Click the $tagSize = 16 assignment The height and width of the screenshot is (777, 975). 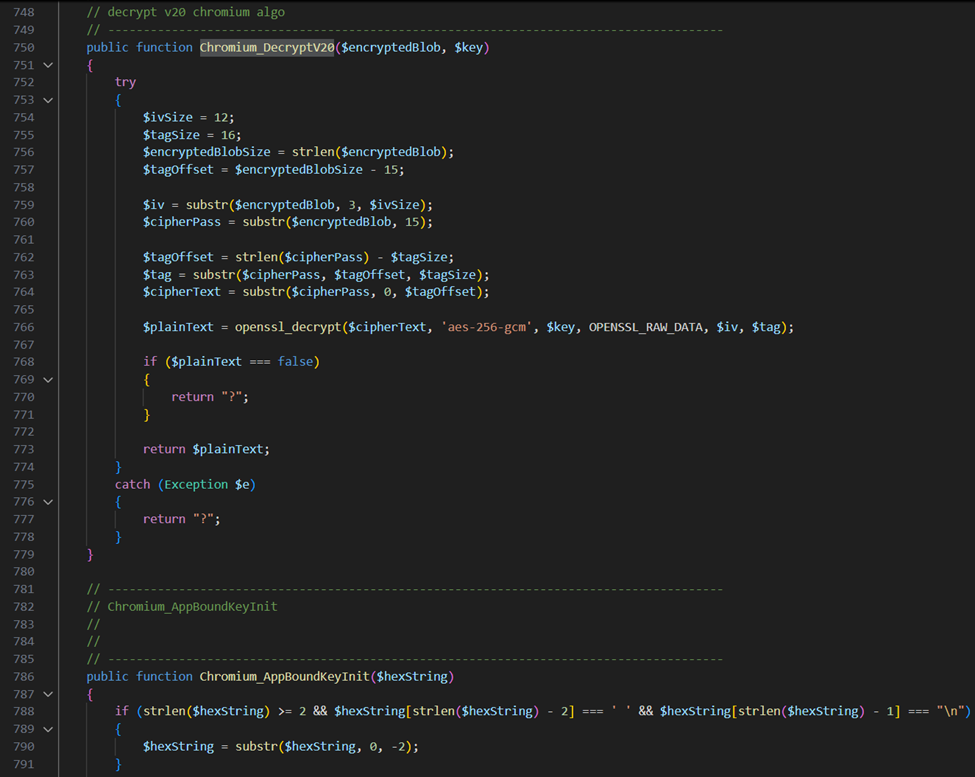pyautogui.click(x=192, y=135)
